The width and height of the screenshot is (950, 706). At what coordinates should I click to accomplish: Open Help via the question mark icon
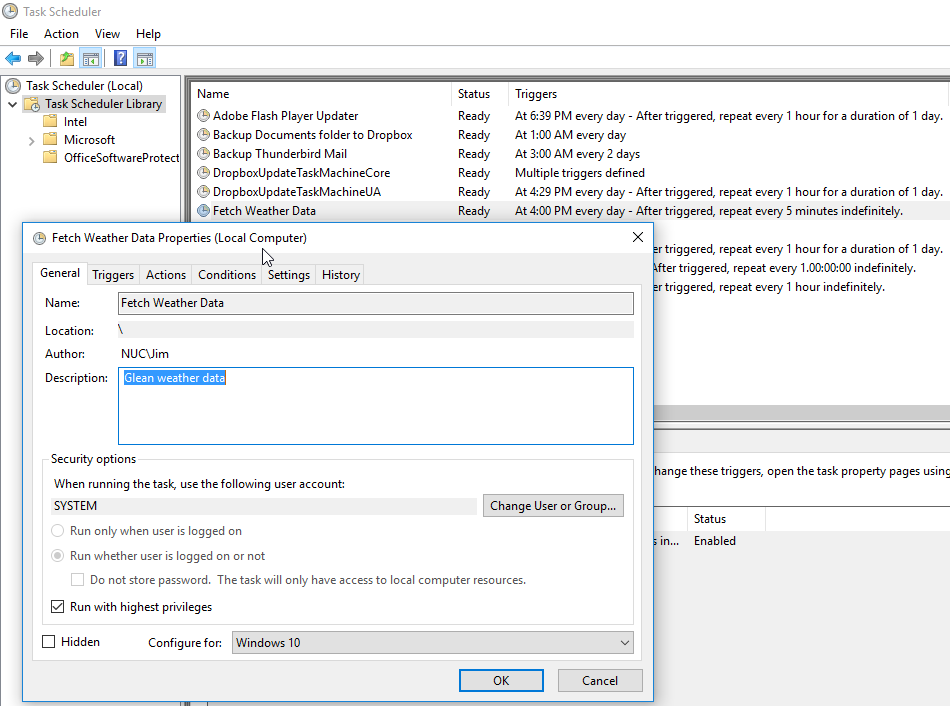(x=120, y=58)
